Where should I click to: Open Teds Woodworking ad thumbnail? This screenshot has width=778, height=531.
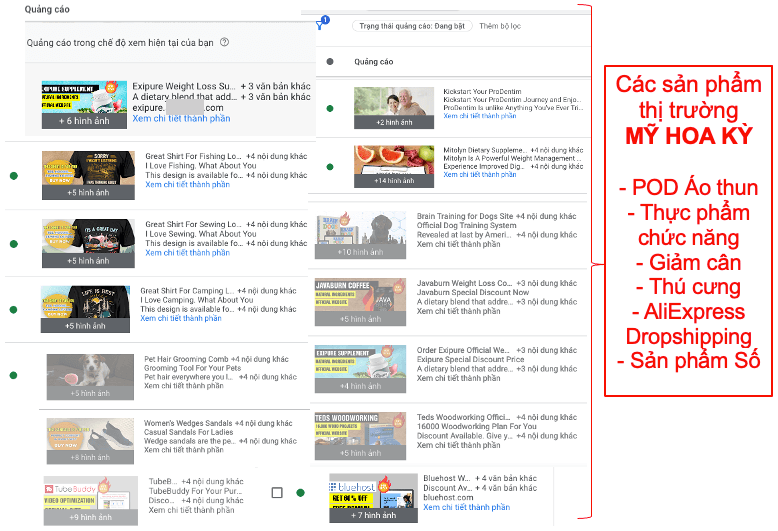360,436
